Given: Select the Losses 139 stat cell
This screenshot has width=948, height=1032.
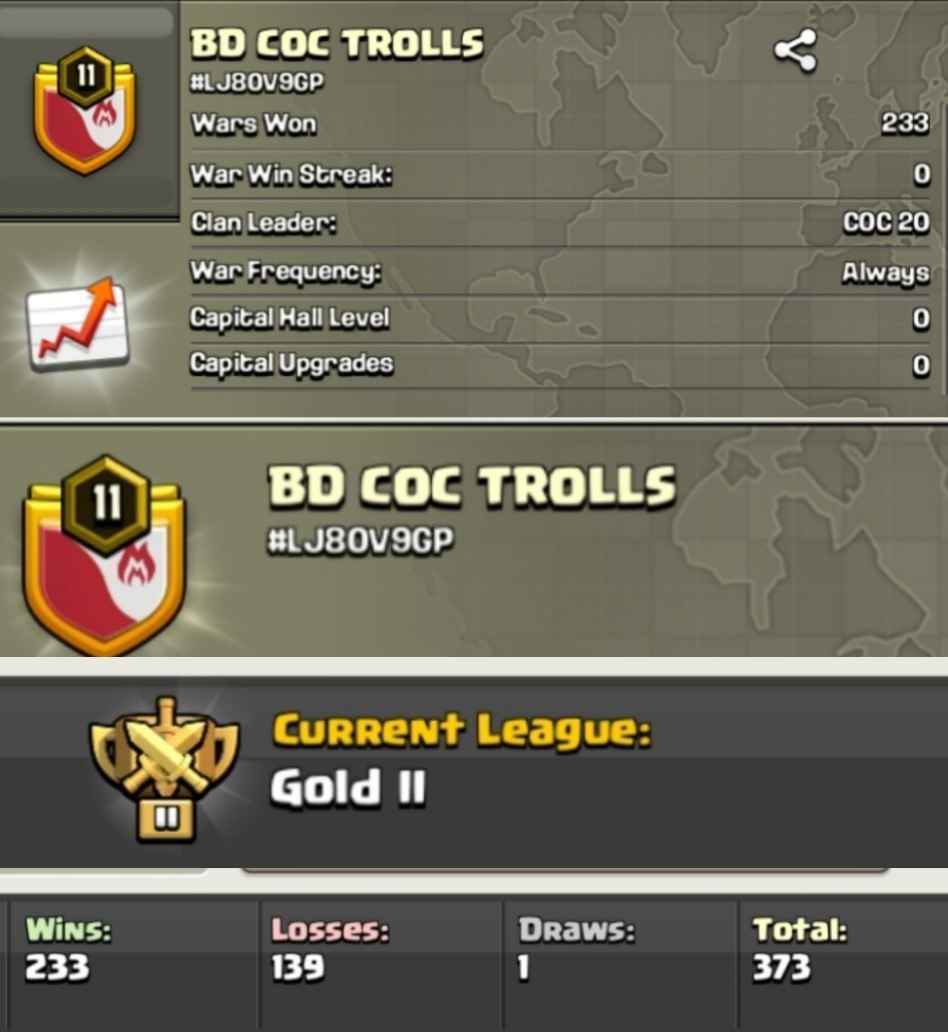Looking at the screenshot, I should pos(381,962).
